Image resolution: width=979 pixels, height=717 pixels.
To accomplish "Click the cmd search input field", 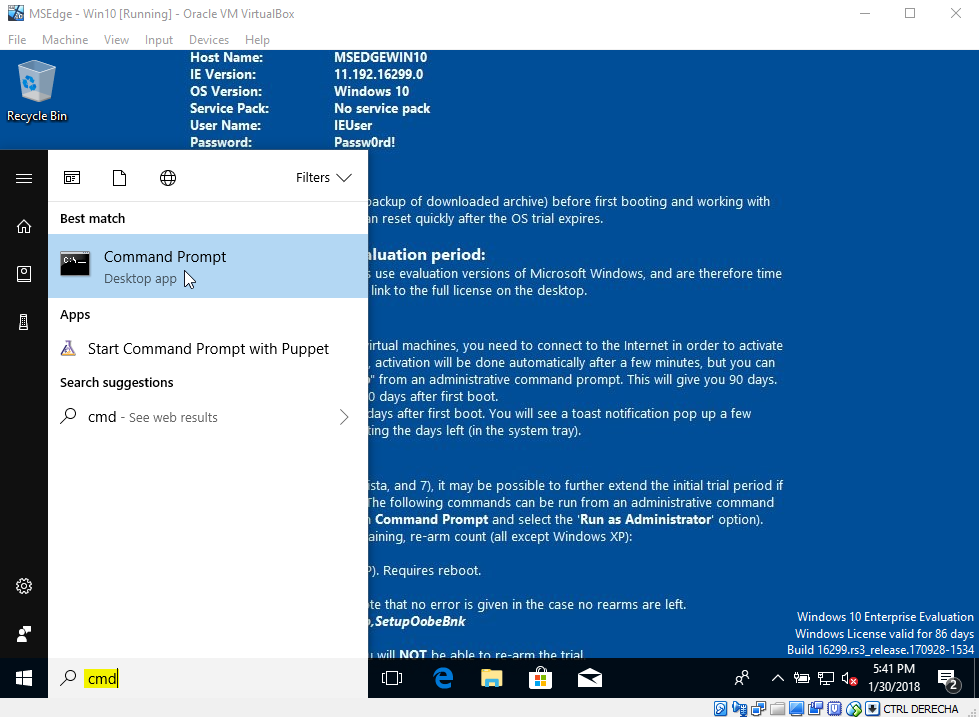I will click(x=220, y=679).
